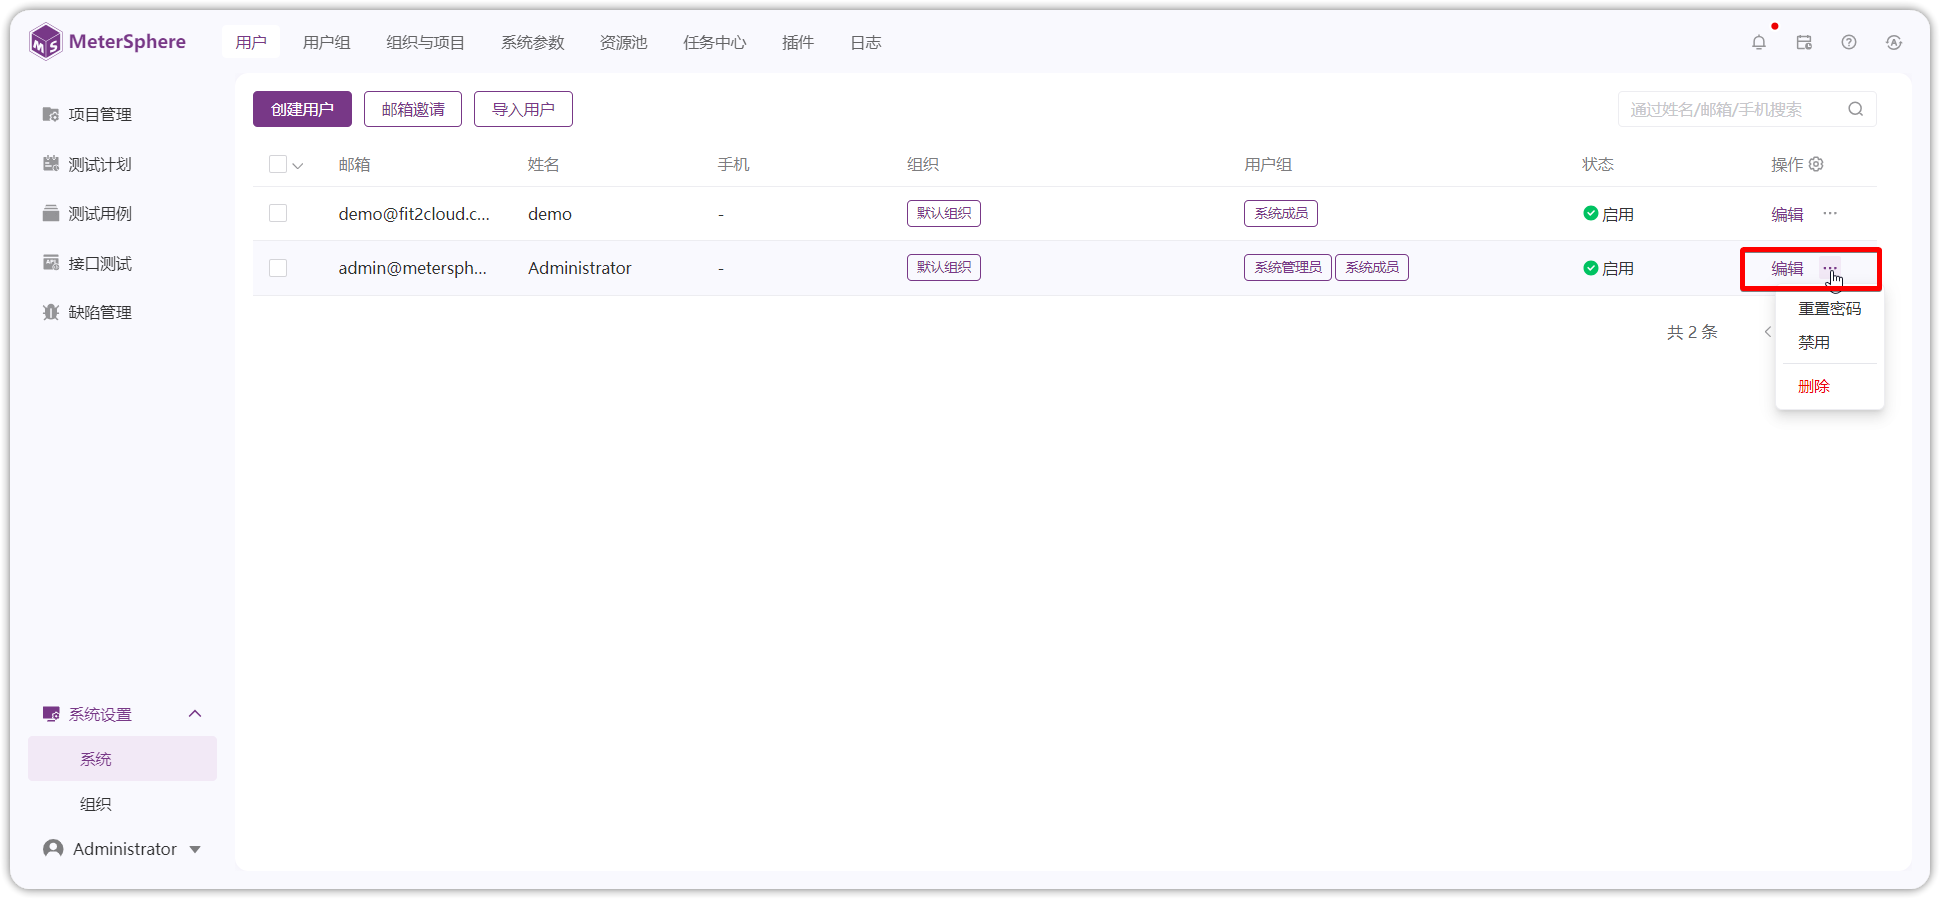The width and height of the screenshot is (1940, 899).
Task: Edit the Administrator user via 编辑
Action: coord(1787,268)
